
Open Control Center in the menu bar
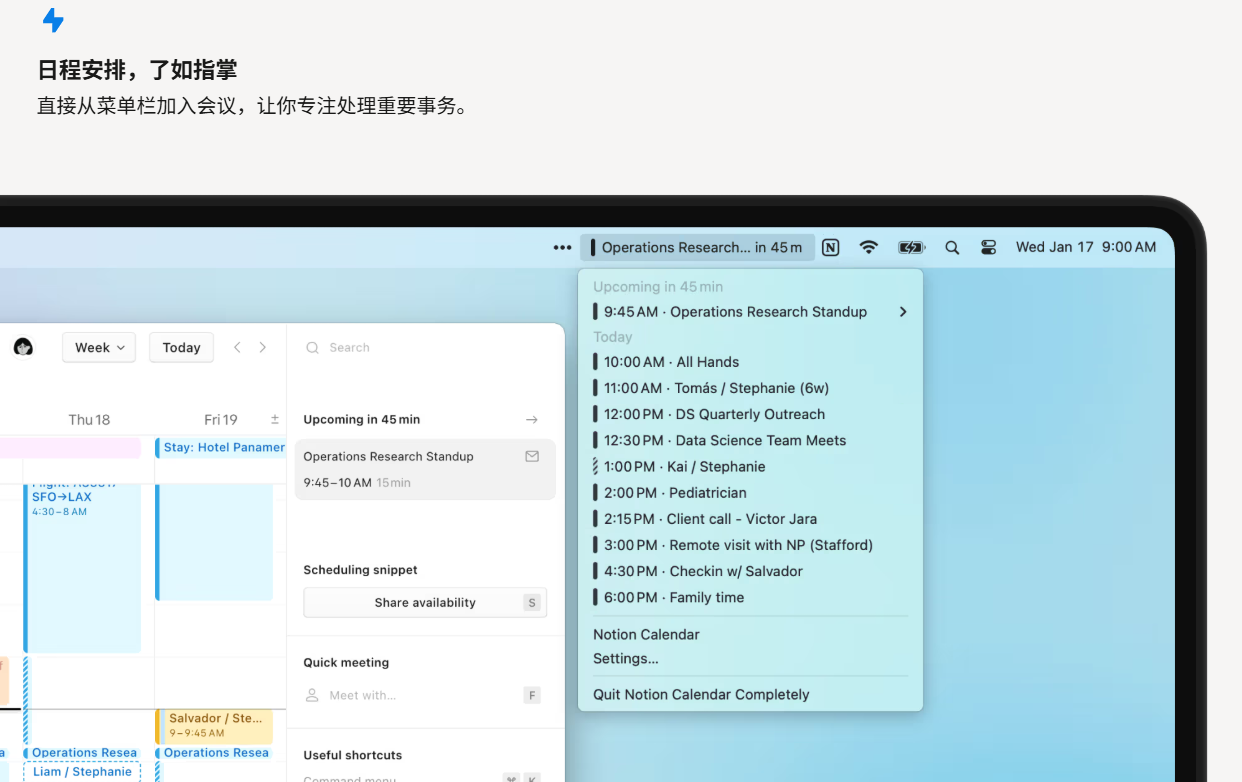[988, 247]
